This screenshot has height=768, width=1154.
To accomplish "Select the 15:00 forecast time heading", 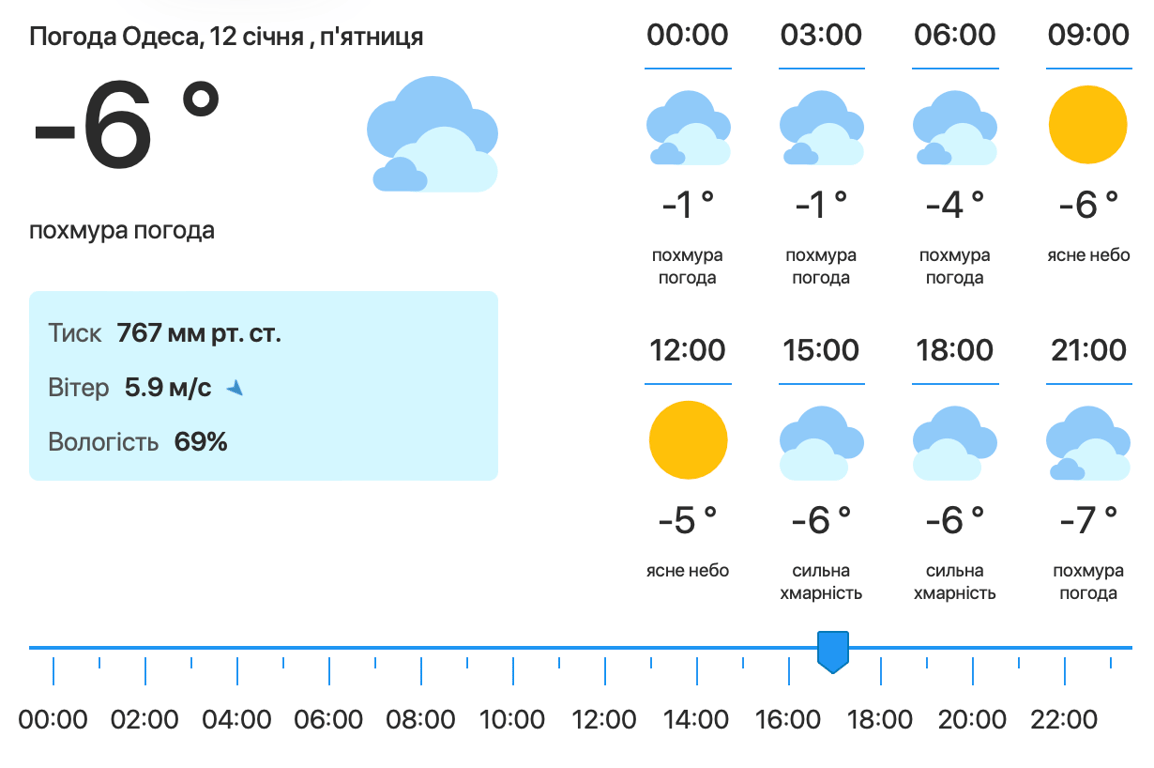I will [x=821, y=350].
